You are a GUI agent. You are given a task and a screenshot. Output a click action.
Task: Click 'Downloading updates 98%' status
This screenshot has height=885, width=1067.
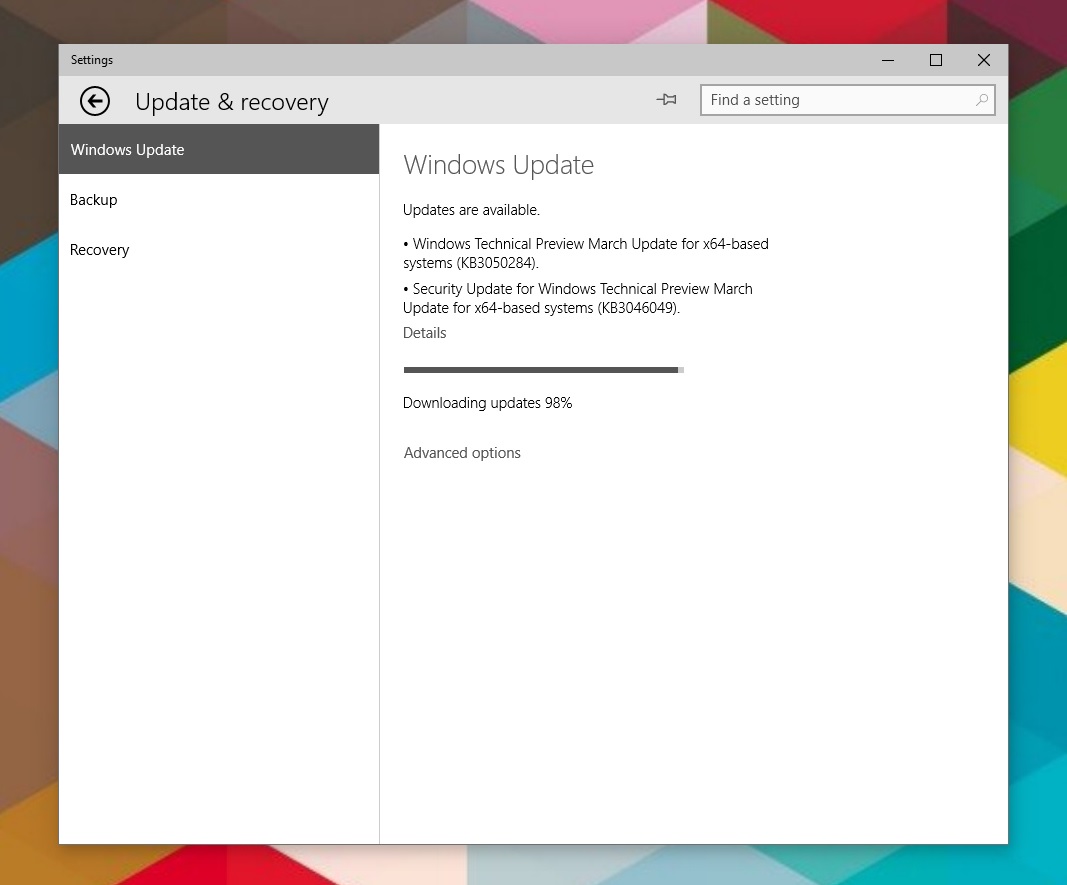click(x=487, y=403)
